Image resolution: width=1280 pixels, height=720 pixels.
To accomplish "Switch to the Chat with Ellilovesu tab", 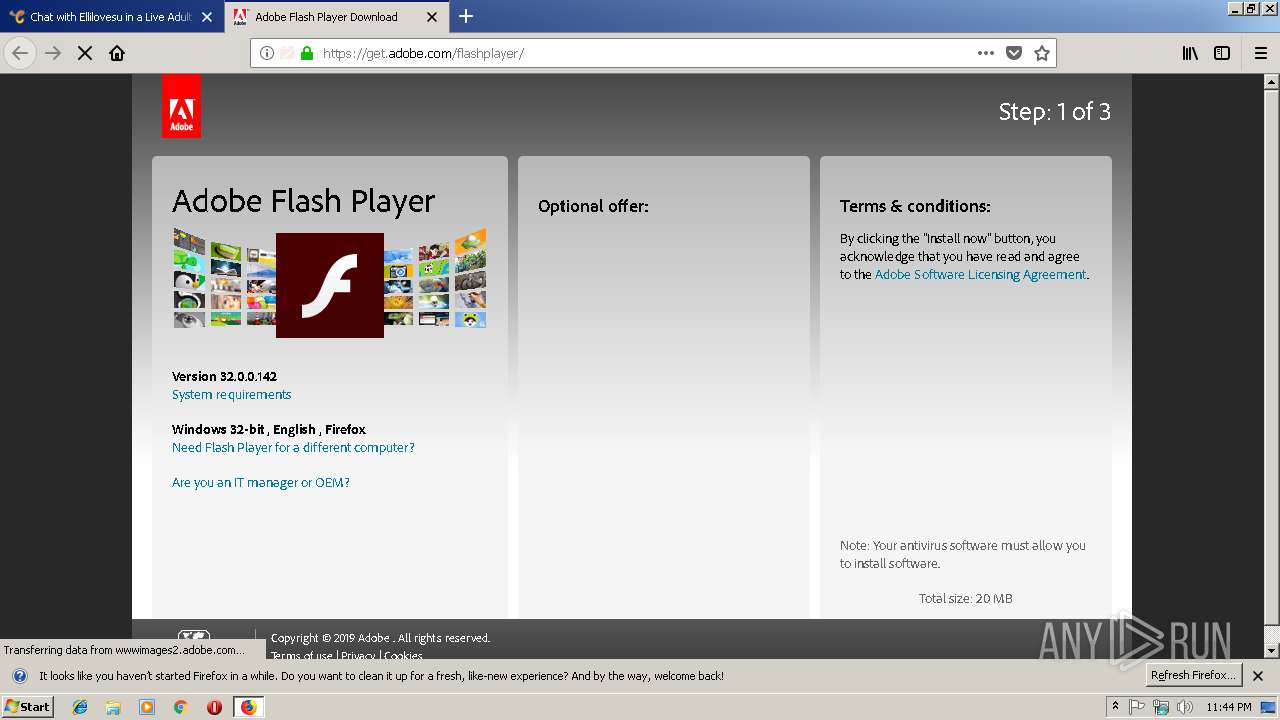I will coord(112,17).
